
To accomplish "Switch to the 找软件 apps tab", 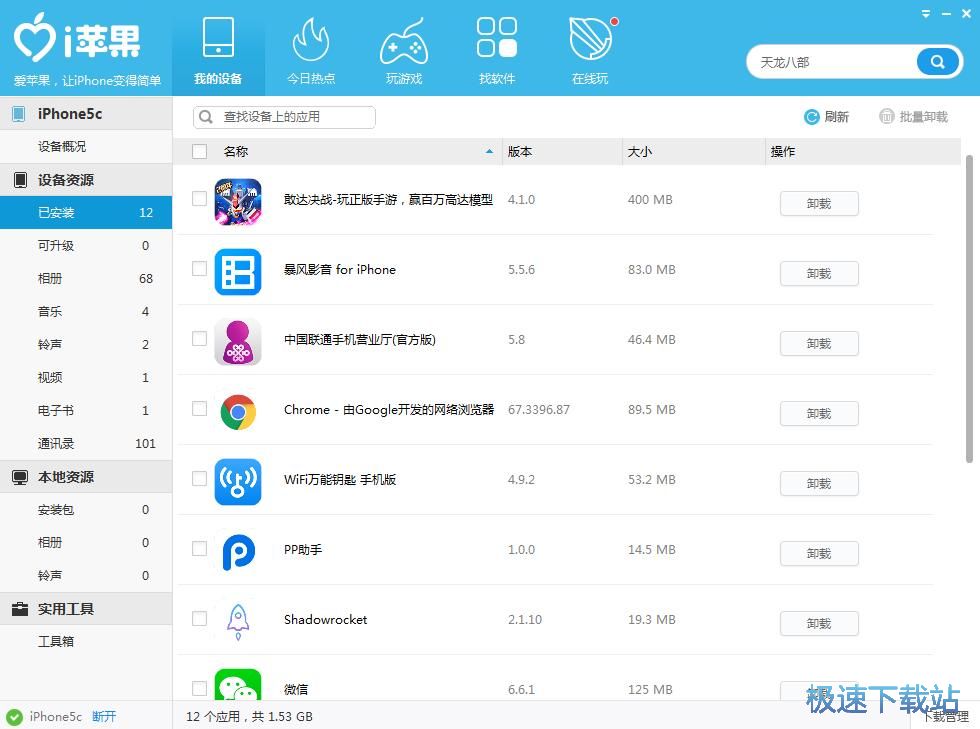I will (497, 49).
